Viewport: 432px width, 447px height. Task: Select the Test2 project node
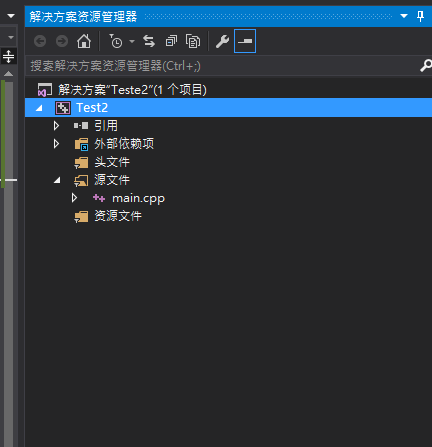[x=228, y=108]
